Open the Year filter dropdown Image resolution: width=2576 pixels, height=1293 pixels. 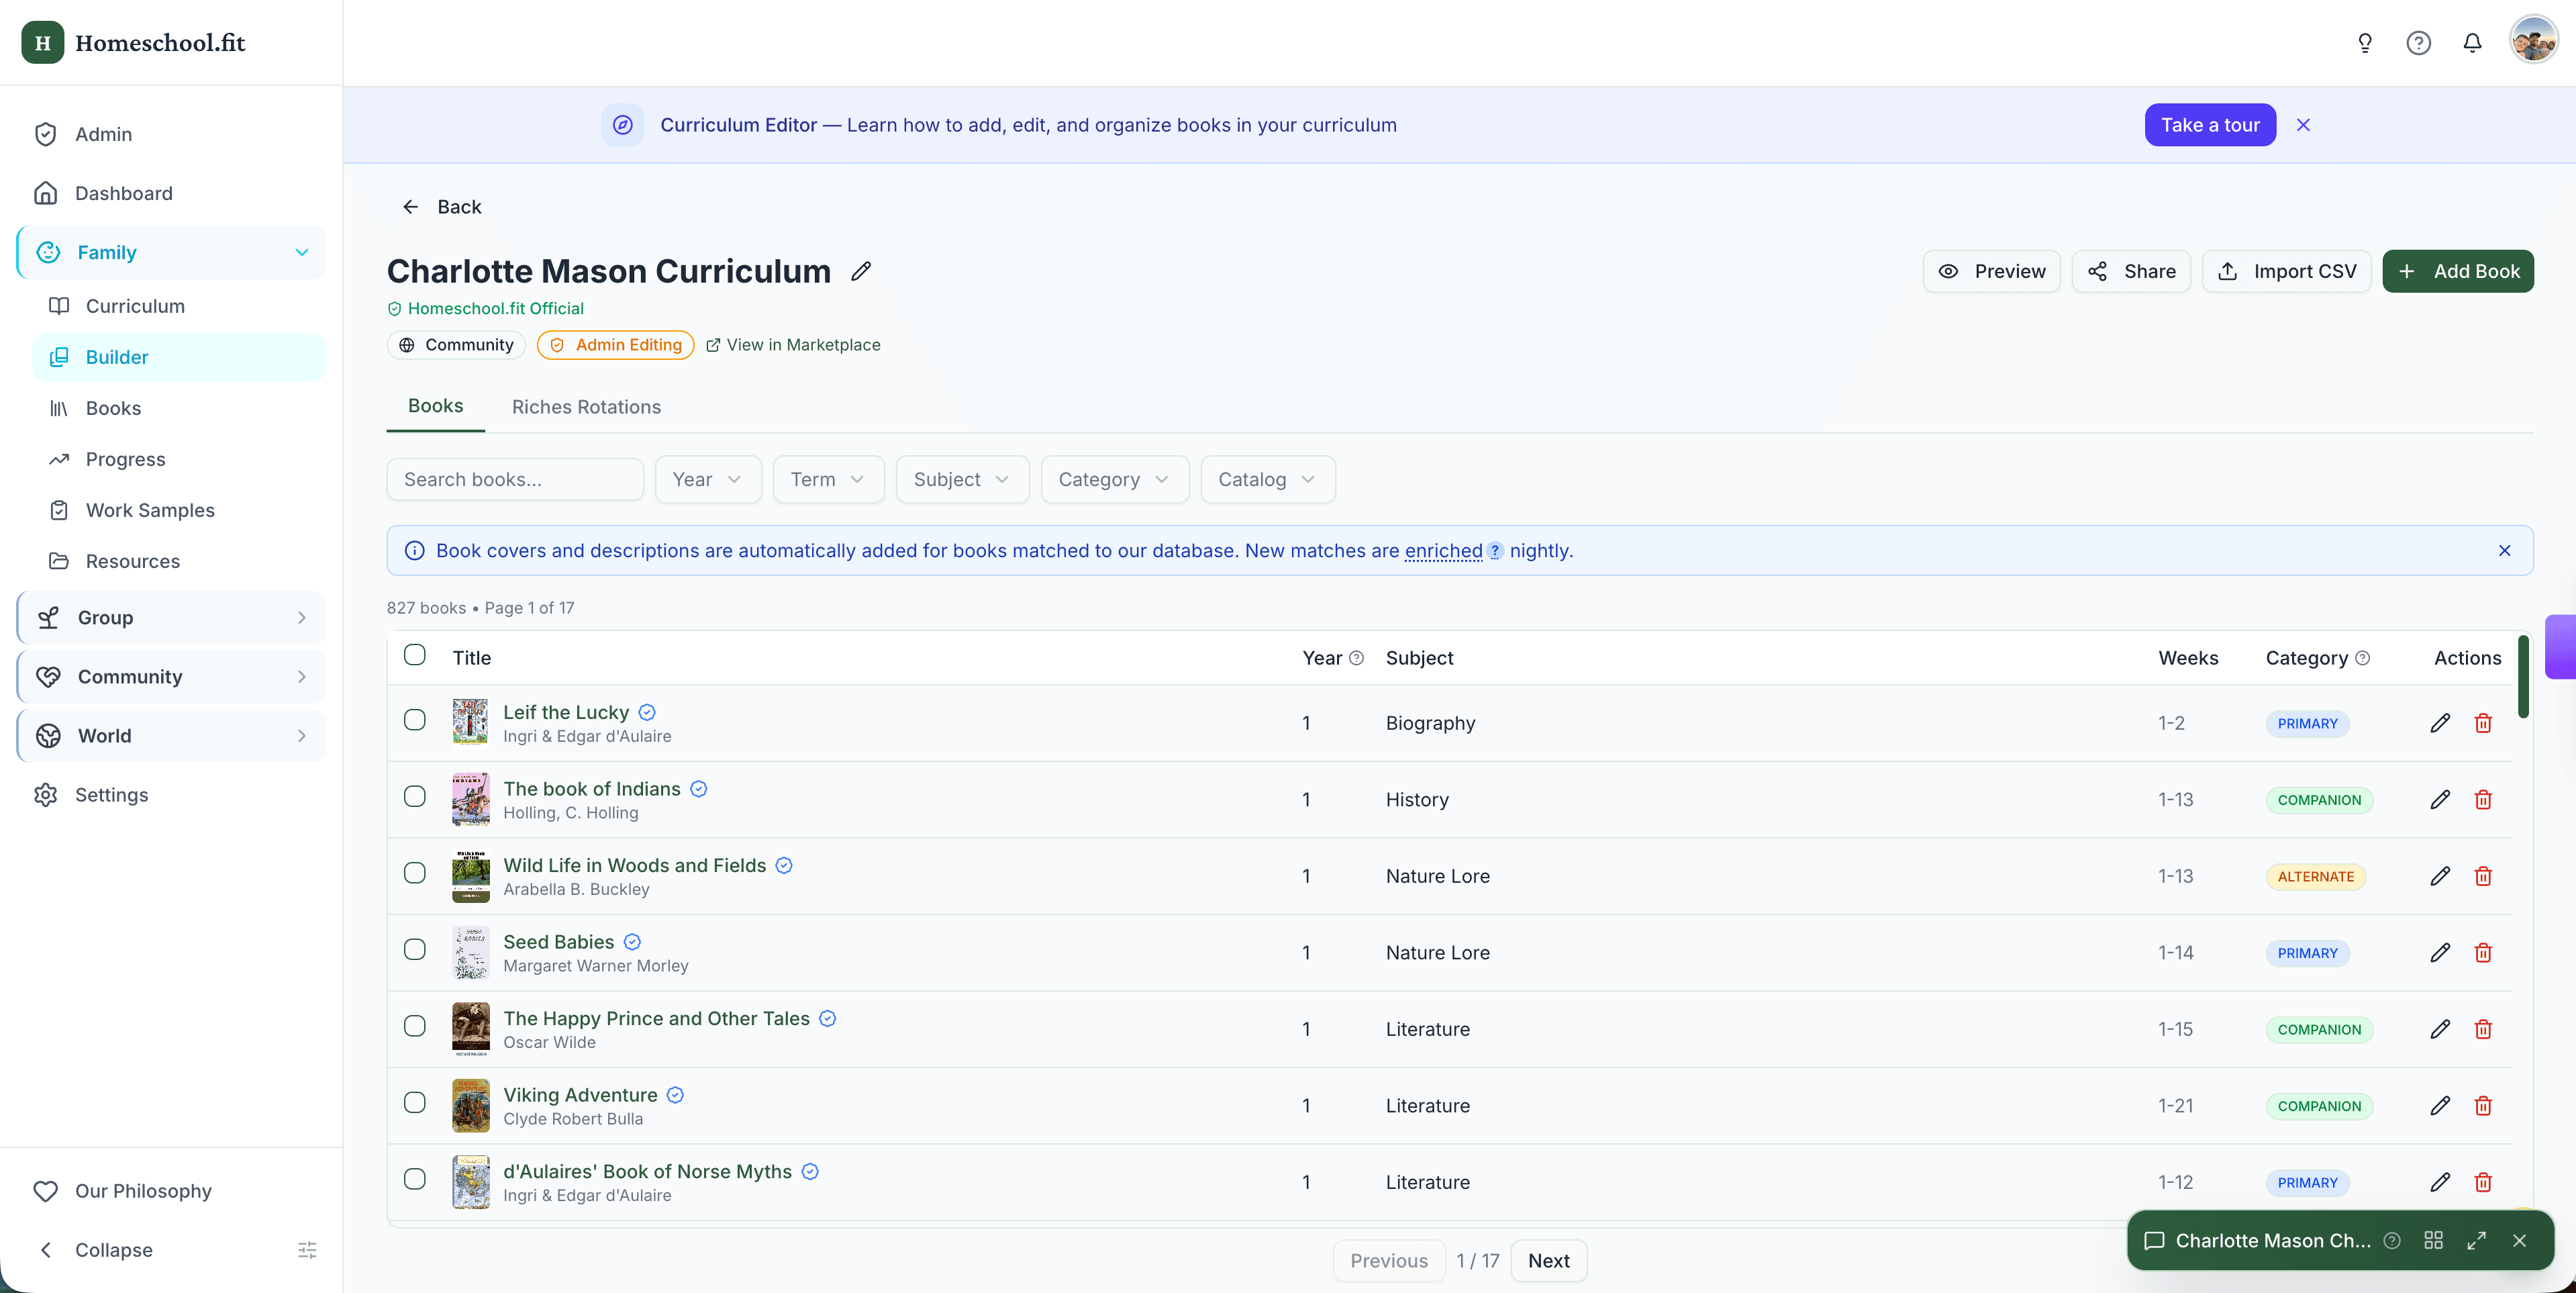(x=707, y=479)
